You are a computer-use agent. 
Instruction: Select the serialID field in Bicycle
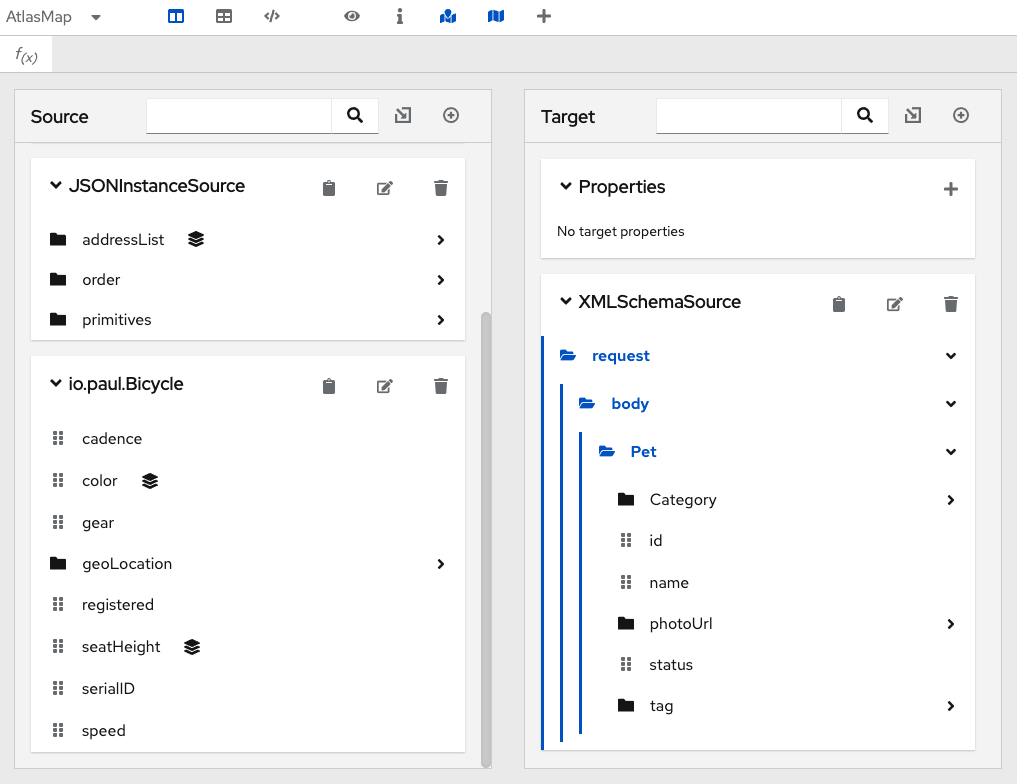point(108,689)
